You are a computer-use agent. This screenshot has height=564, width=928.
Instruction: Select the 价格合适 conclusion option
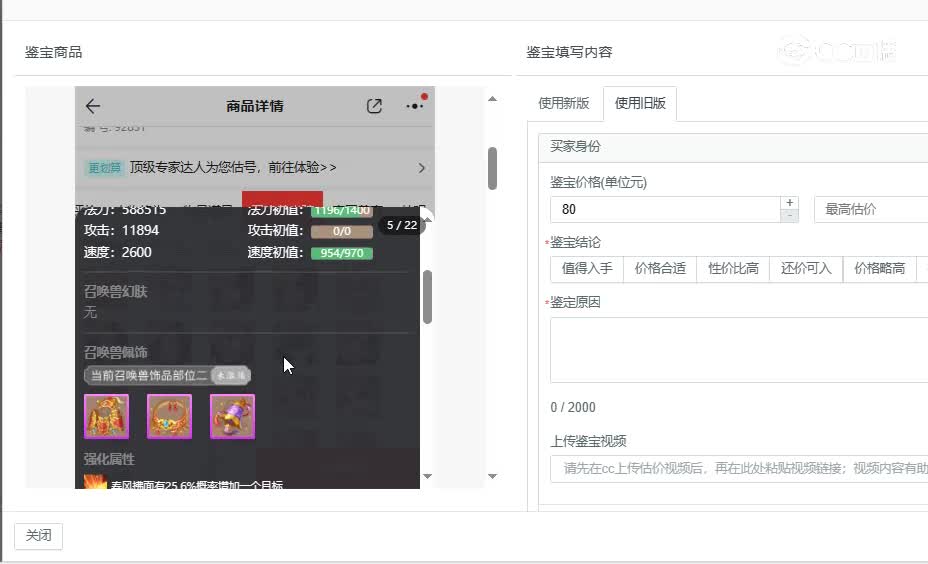[660, 269]
